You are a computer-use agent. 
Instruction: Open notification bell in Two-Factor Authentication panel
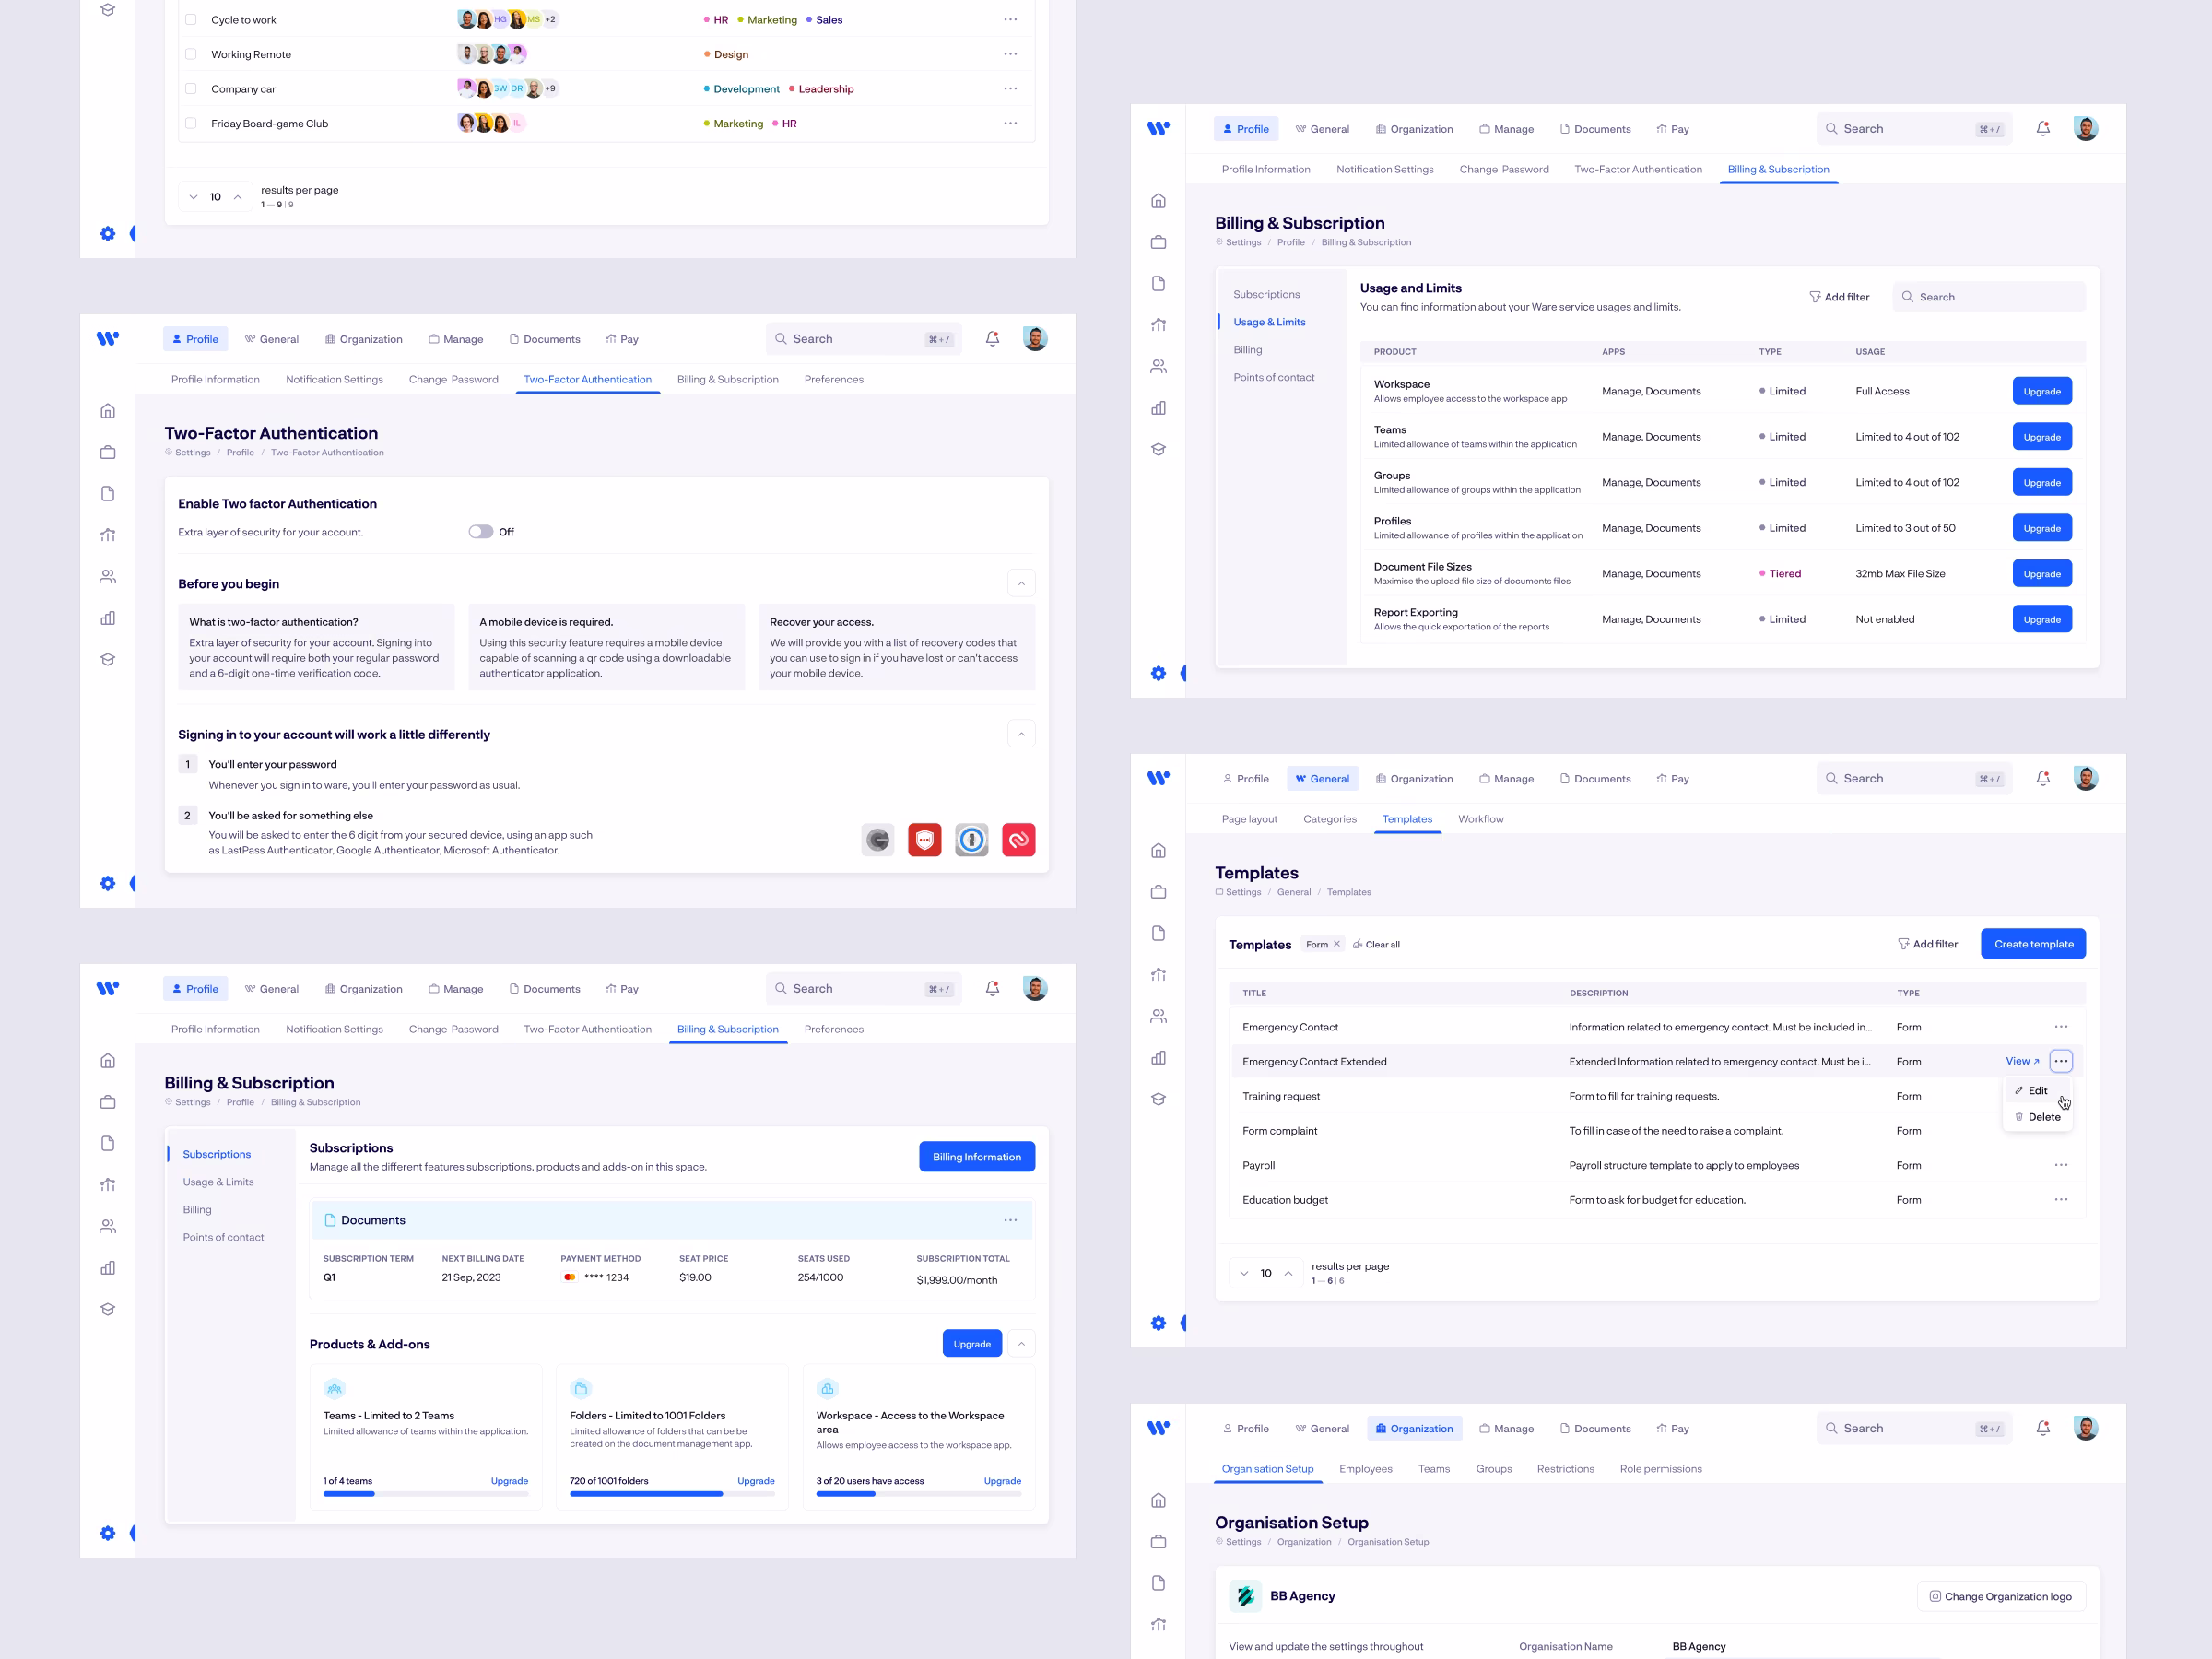point(992,339)
